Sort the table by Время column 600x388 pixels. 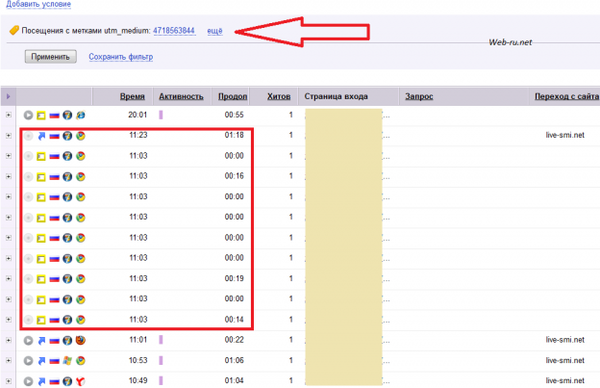(x=132, y=97)
